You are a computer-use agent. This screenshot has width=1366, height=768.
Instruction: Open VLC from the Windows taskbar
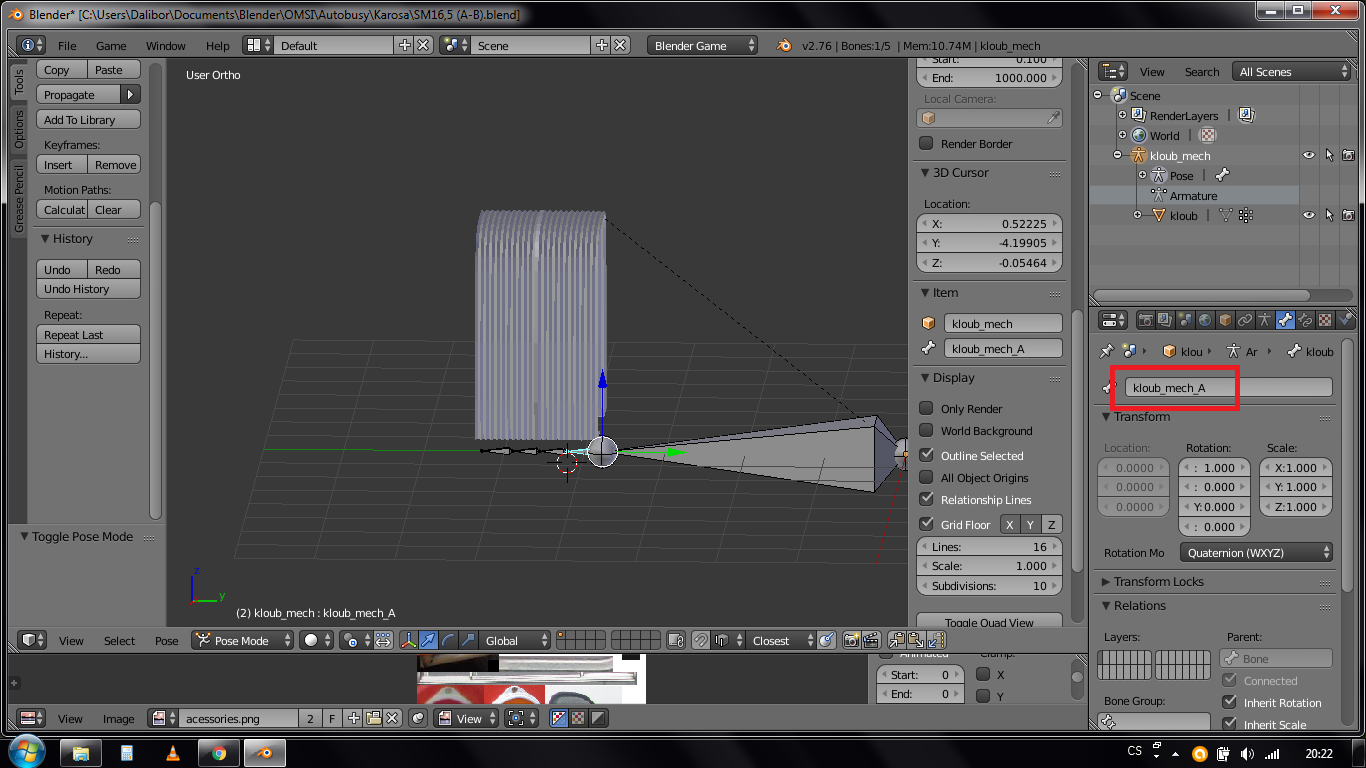[172, 753]
